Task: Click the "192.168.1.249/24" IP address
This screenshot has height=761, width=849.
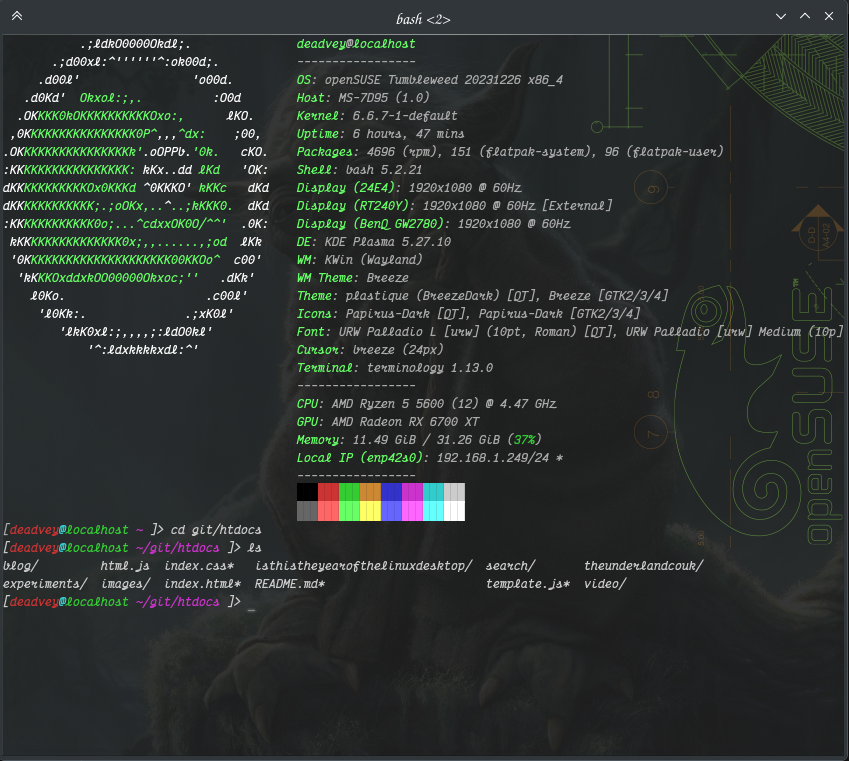Action: click(x=493, y=458)
